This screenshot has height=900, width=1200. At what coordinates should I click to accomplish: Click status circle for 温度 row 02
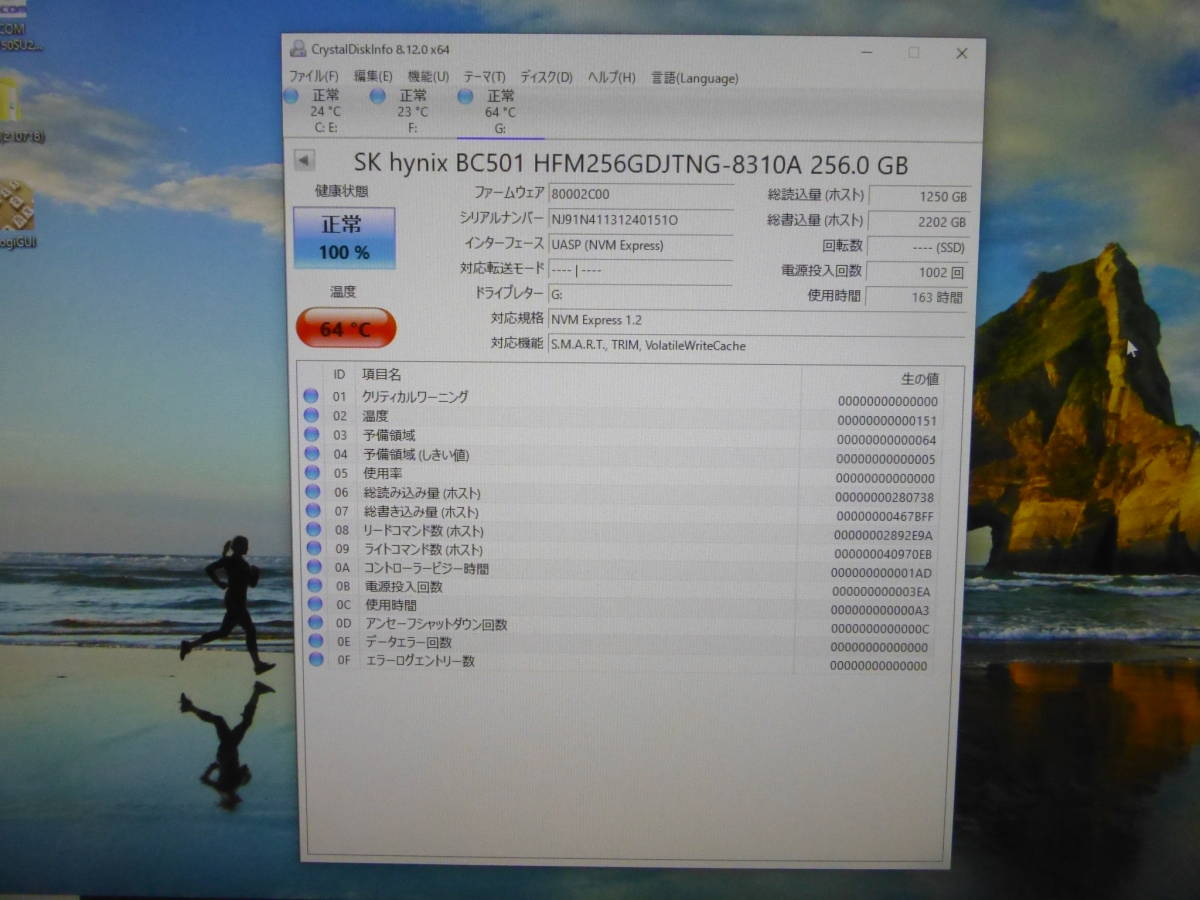point(311,415)
